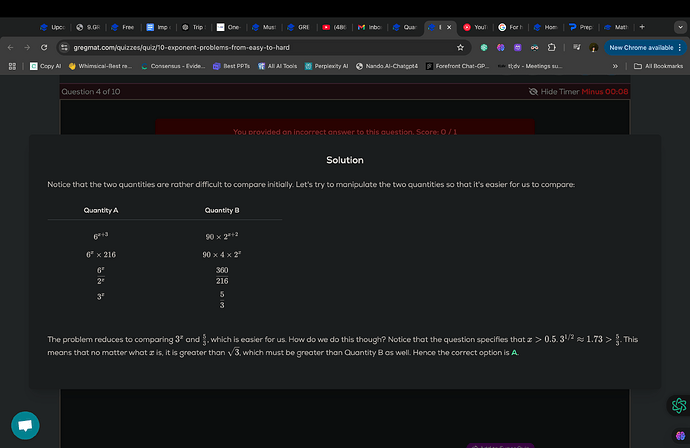Viewport: 690px width, 448px height.
Task: Show more bookmarks with the chevron
Action: 615,66
